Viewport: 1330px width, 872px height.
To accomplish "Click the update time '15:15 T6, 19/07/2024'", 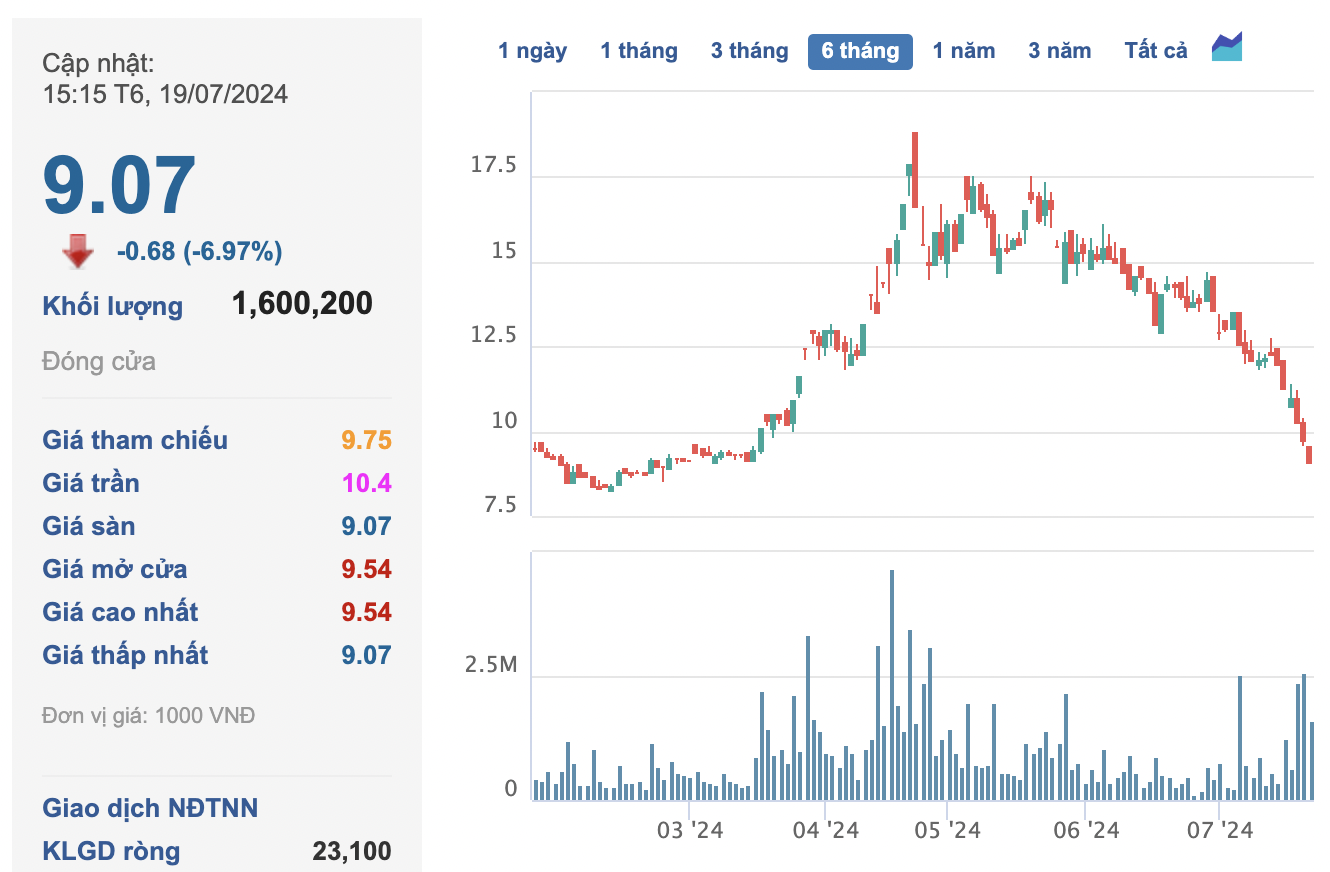I will click(x=165, y=94).
